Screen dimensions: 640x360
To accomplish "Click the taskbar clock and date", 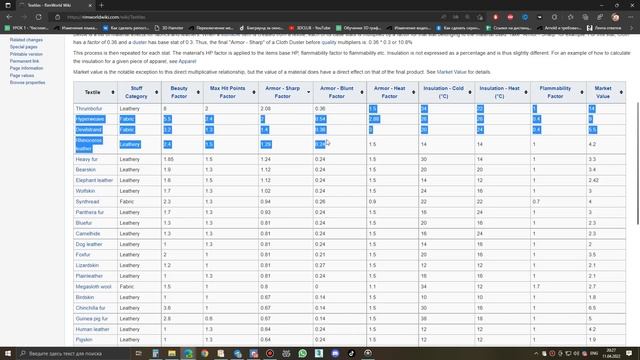I will point(611,353).
